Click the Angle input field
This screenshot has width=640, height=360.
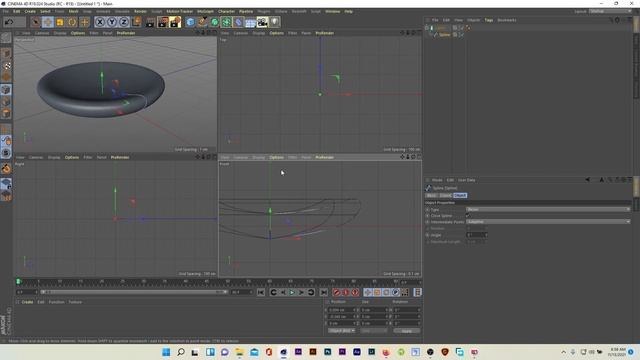(476, 235)
